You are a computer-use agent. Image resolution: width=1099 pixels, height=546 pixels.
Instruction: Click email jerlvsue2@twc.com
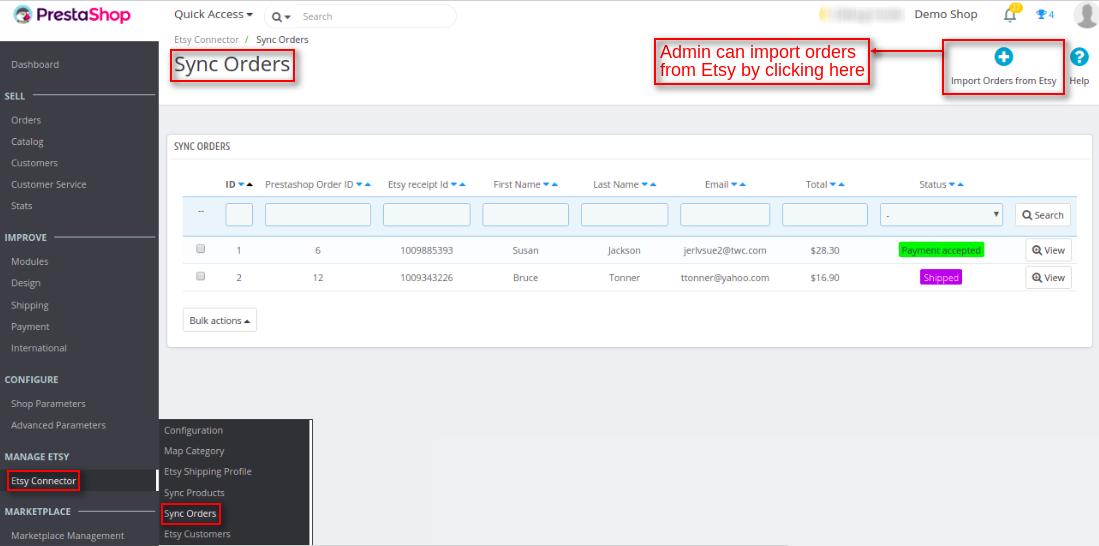(725, 250)
